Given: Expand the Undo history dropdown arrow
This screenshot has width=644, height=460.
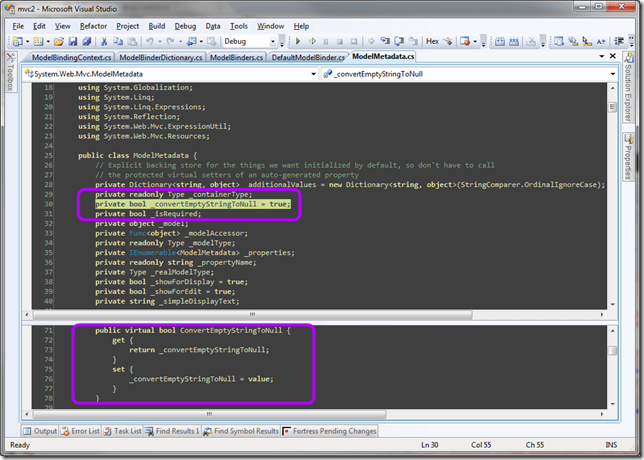Looking at the screenshot, I should pos(159,41).
